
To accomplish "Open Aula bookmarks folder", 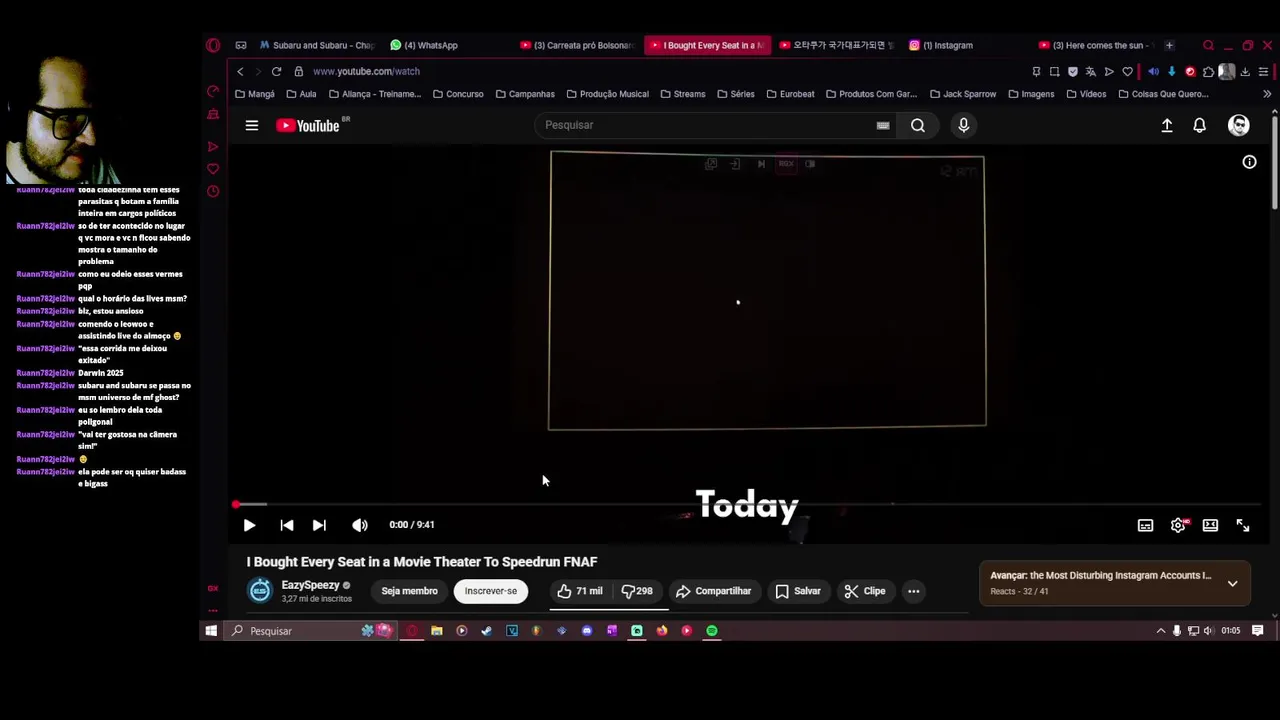I will pyautogui.click(x=301, y=94).
